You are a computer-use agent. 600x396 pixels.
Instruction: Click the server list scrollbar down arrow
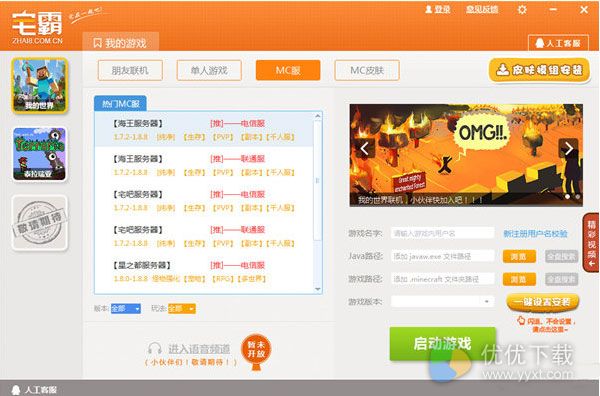318,289
